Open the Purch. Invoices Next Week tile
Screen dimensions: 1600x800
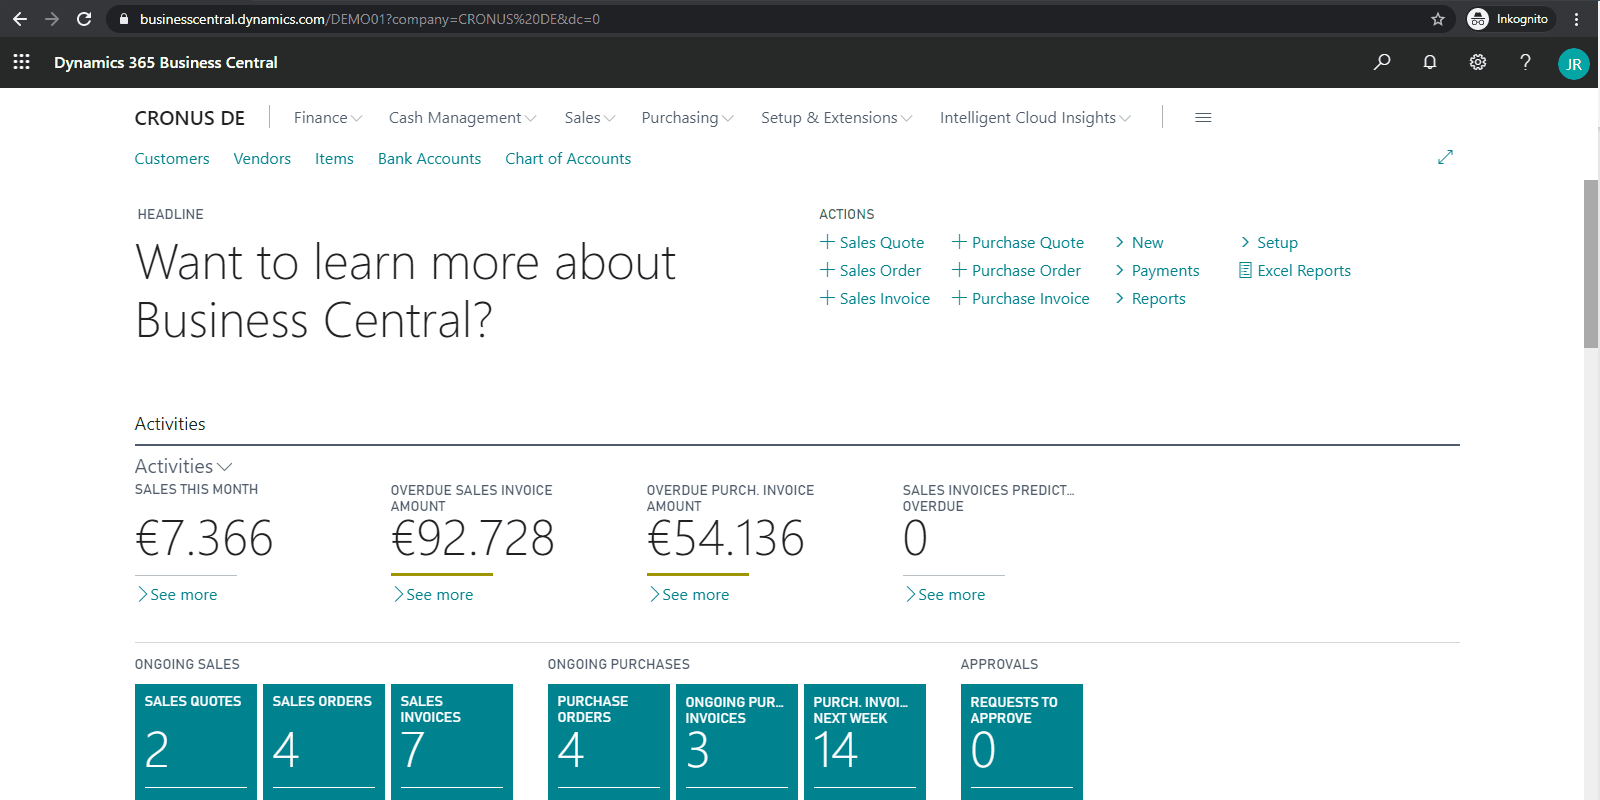pos(865,742)
